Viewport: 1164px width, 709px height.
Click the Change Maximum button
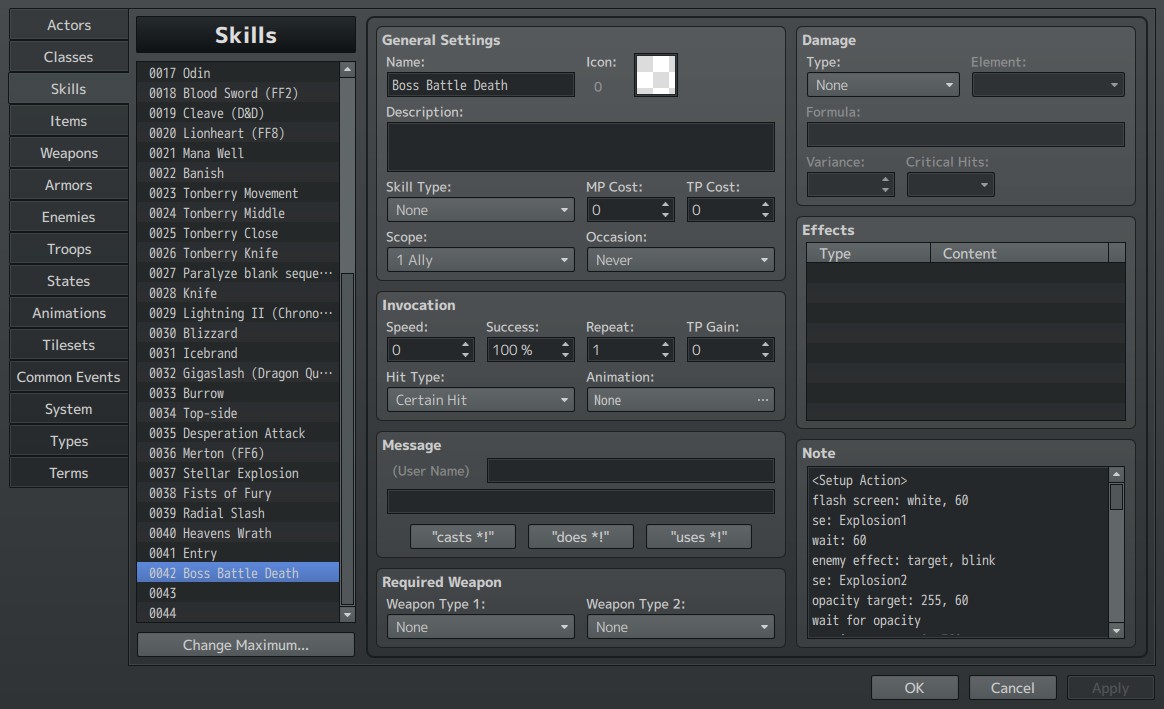pyautogui.click(x=246, y=645)
